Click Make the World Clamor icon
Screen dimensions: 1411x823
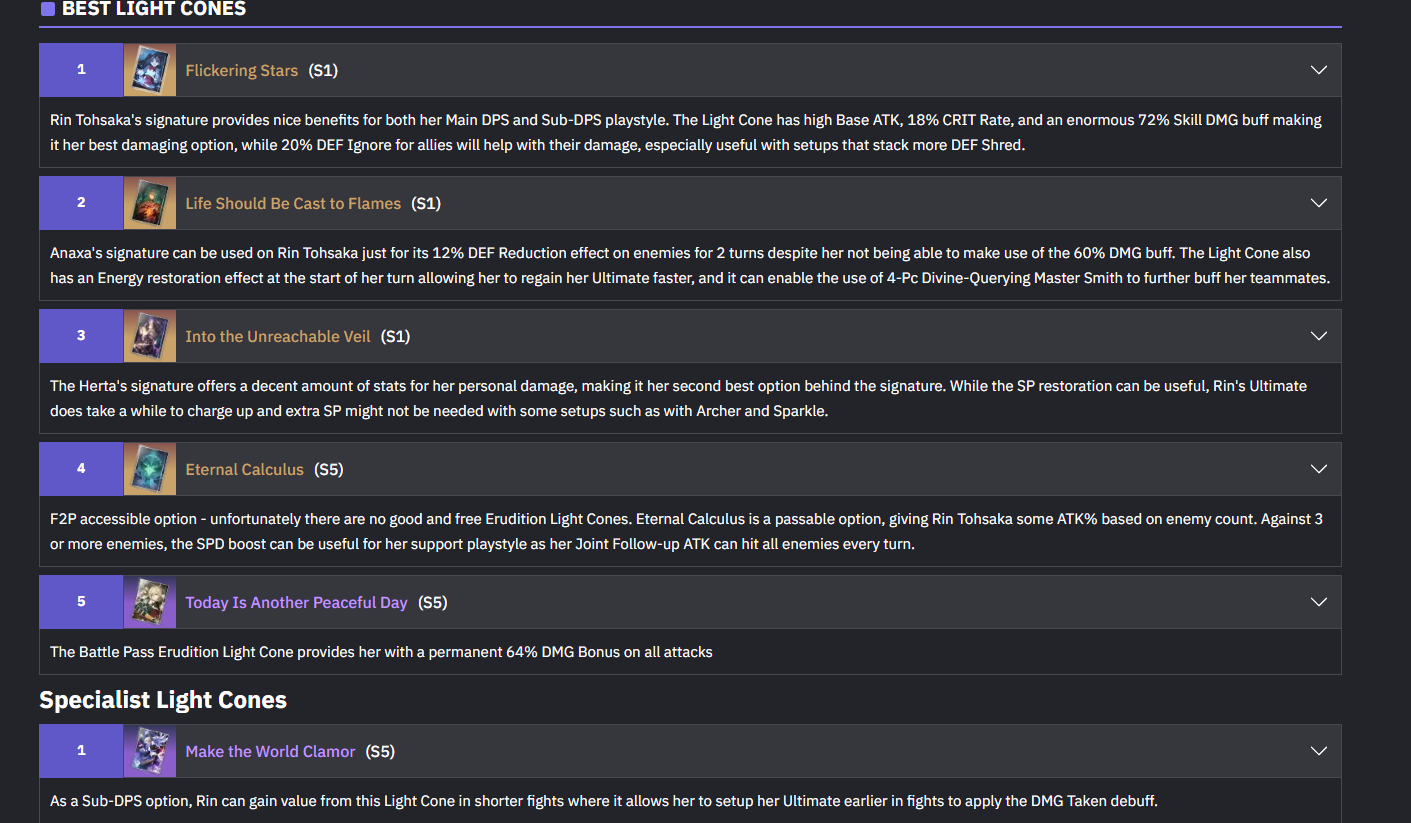pos(150,751)
